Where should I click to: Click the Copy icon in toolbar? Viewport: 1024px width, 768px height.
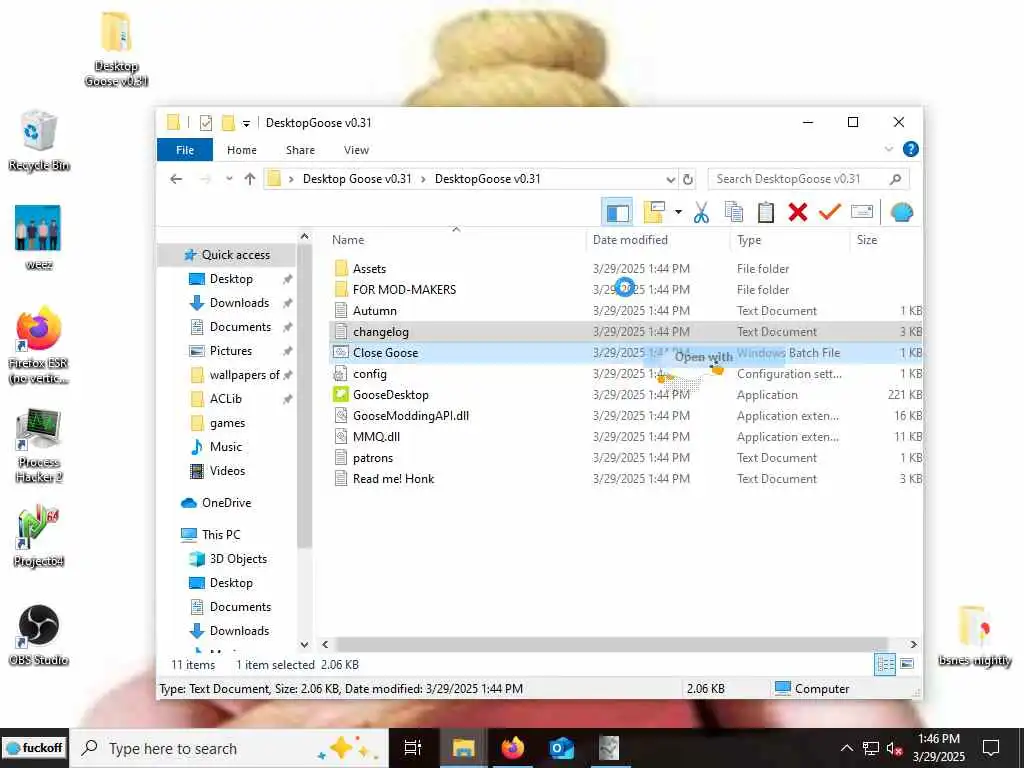tap(733, 212)
